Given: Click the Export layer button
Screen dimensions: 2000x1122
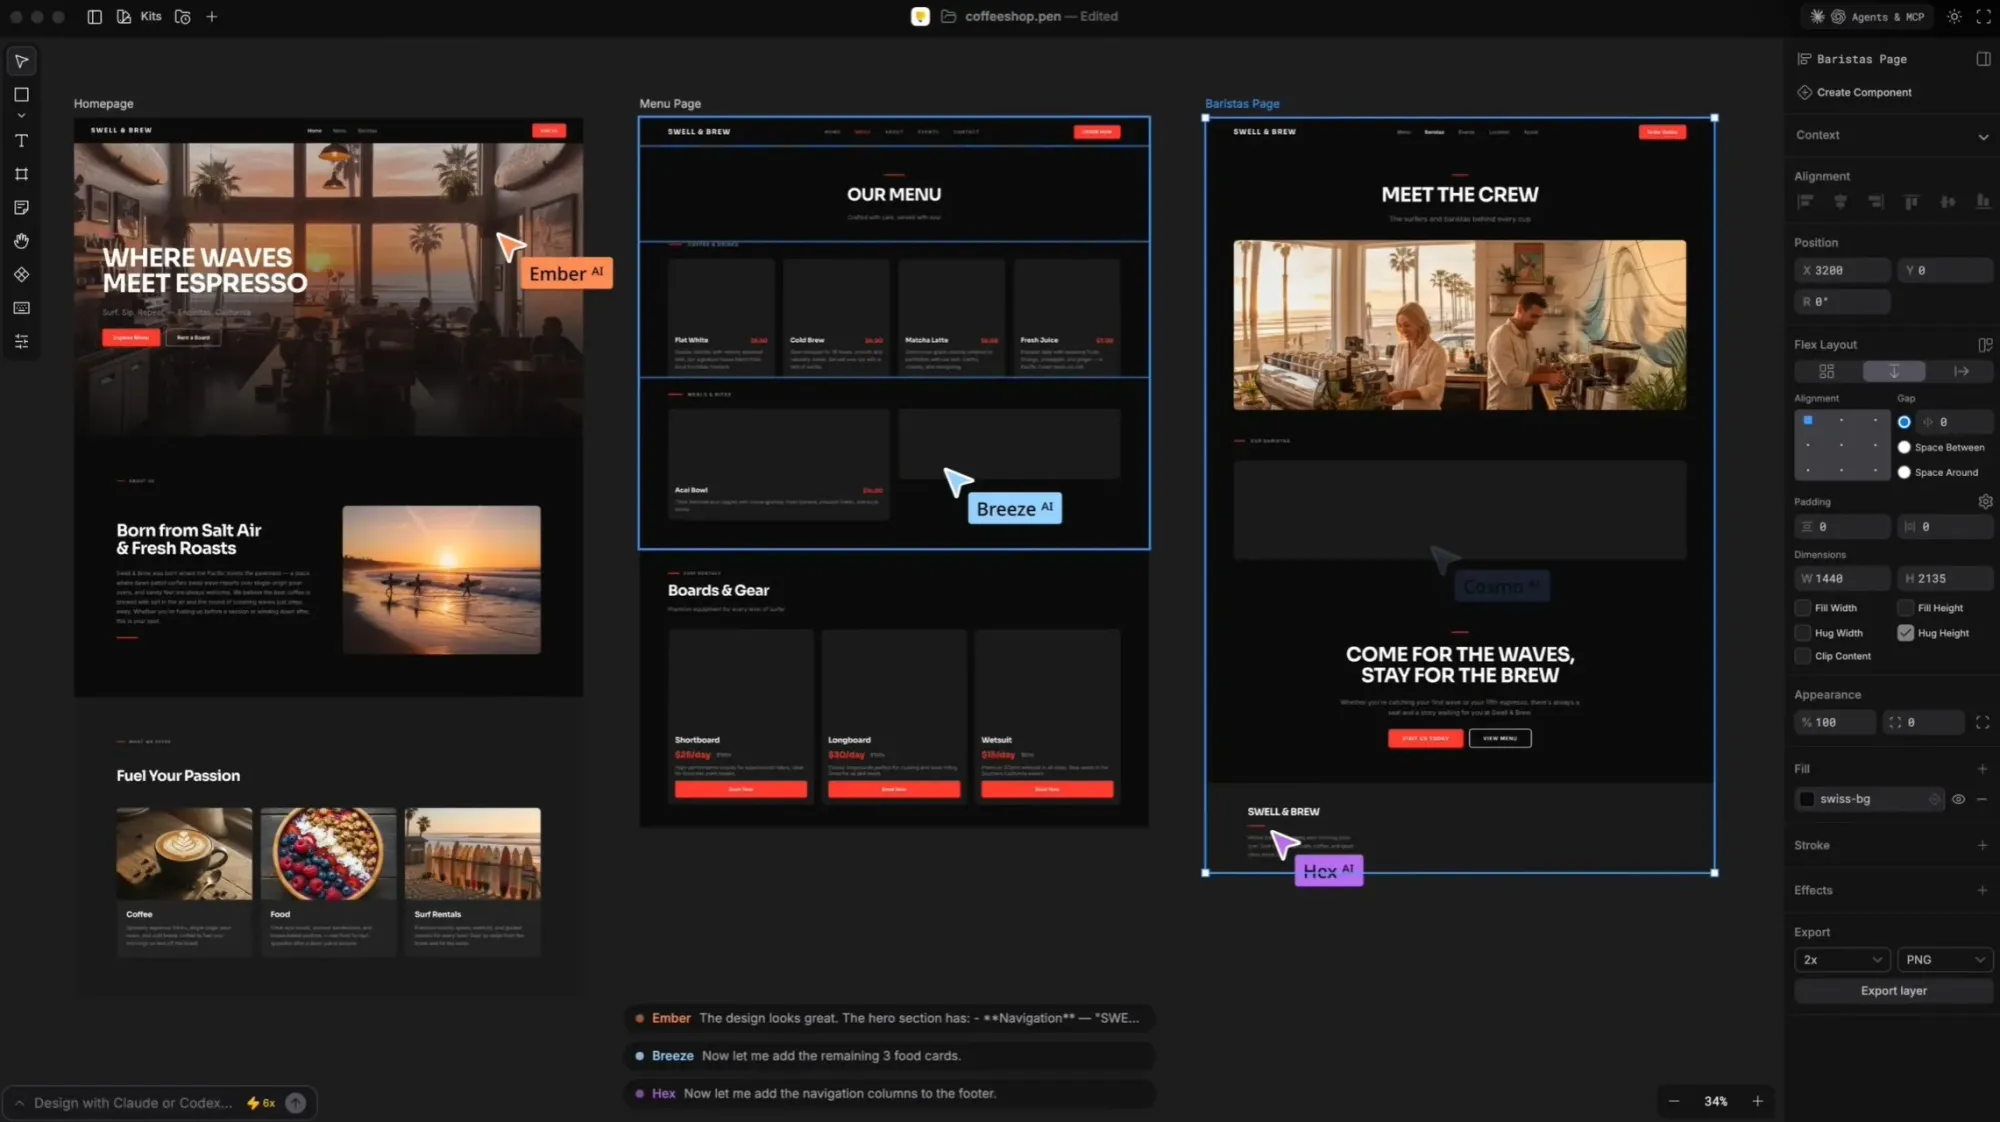Looking at the screenshot, I should [1892, 991].
